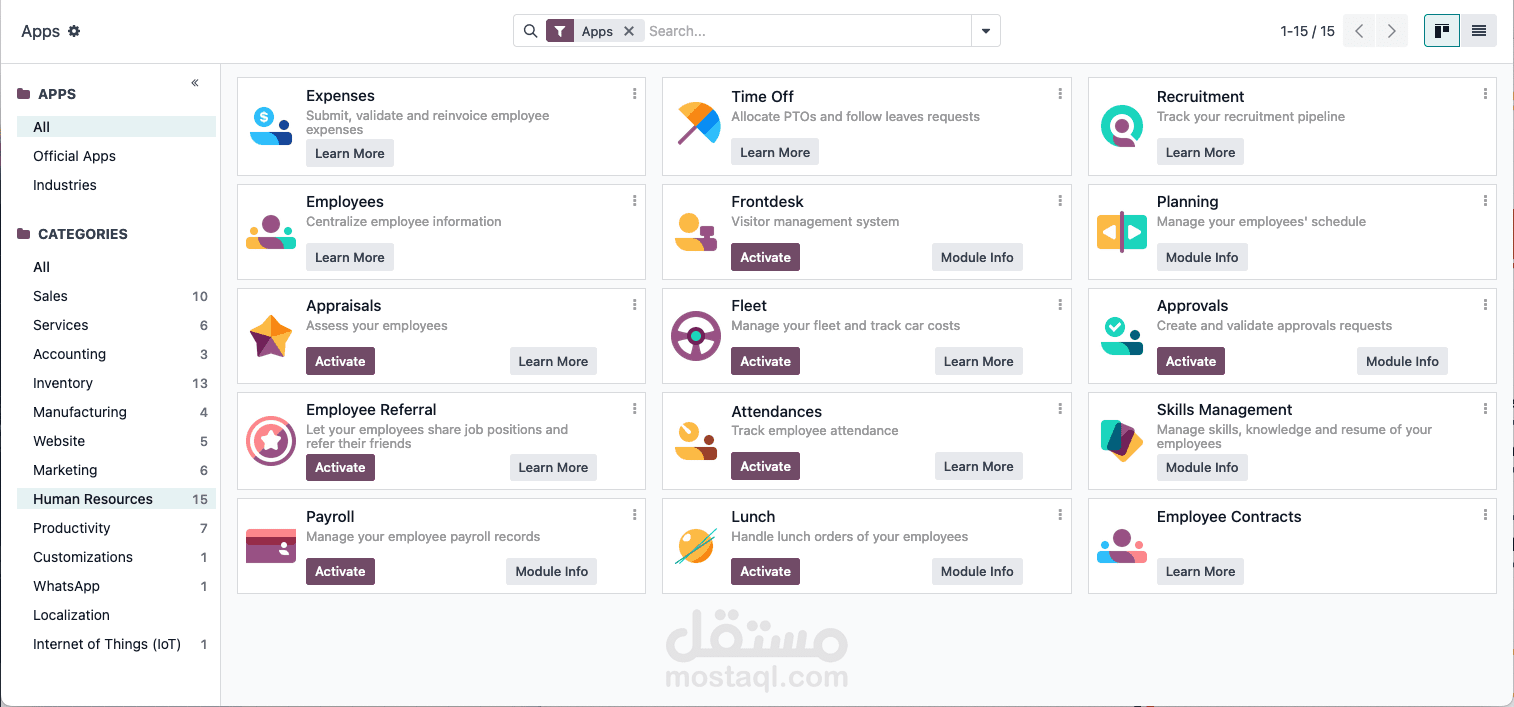Open Appraisals card three-dot menu
Image resolution: width=1514 pixels, height=707 pixels.
[x=635, y=304]
